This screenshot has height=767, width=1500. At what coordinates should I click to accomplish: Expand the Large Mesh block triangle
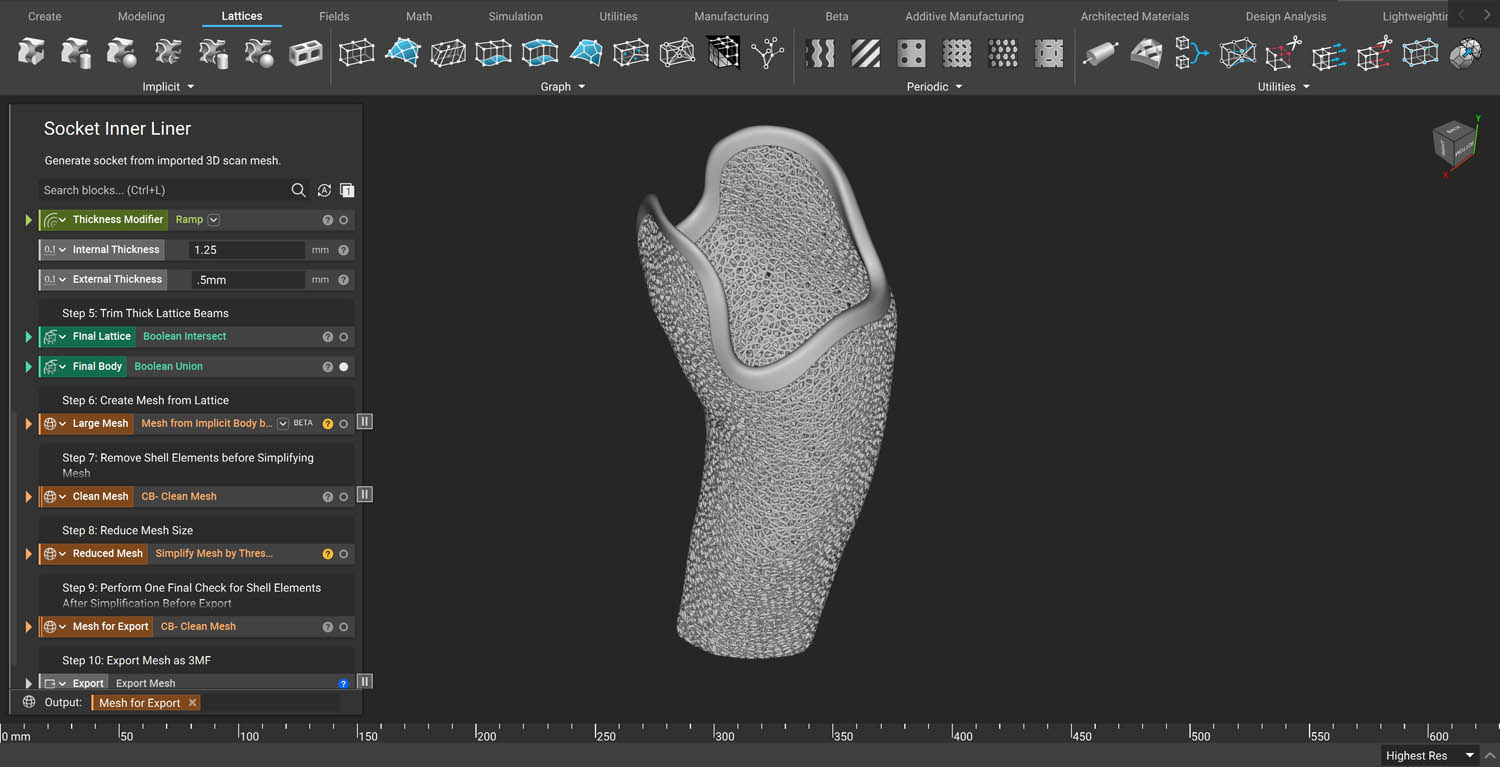point(28,424)
